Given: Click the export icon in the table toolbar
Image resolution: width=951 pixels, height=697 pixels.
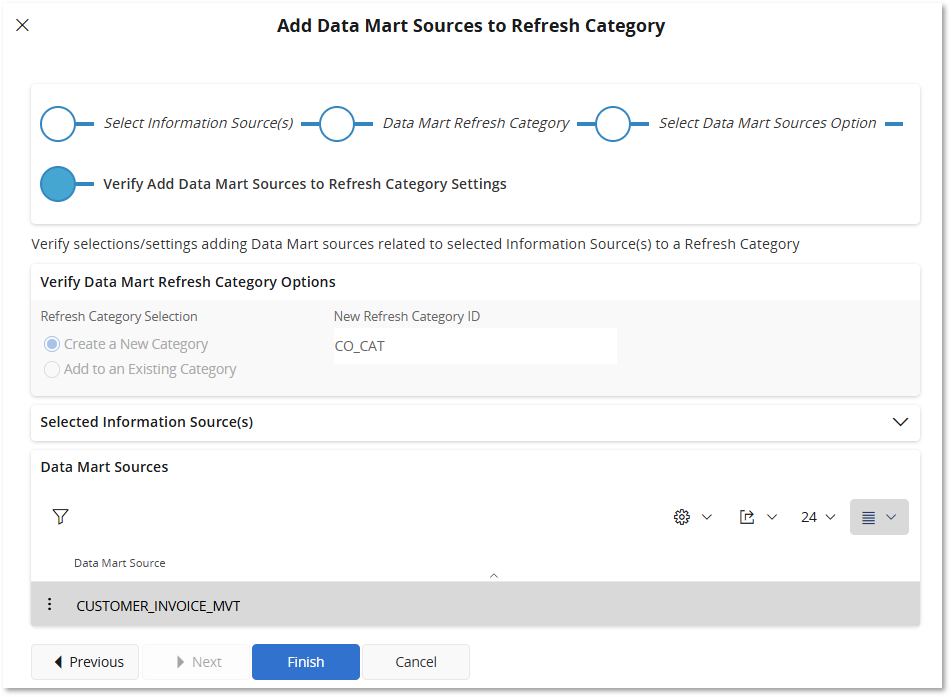Looking at the screenshot, I should [x=747, y=517].
